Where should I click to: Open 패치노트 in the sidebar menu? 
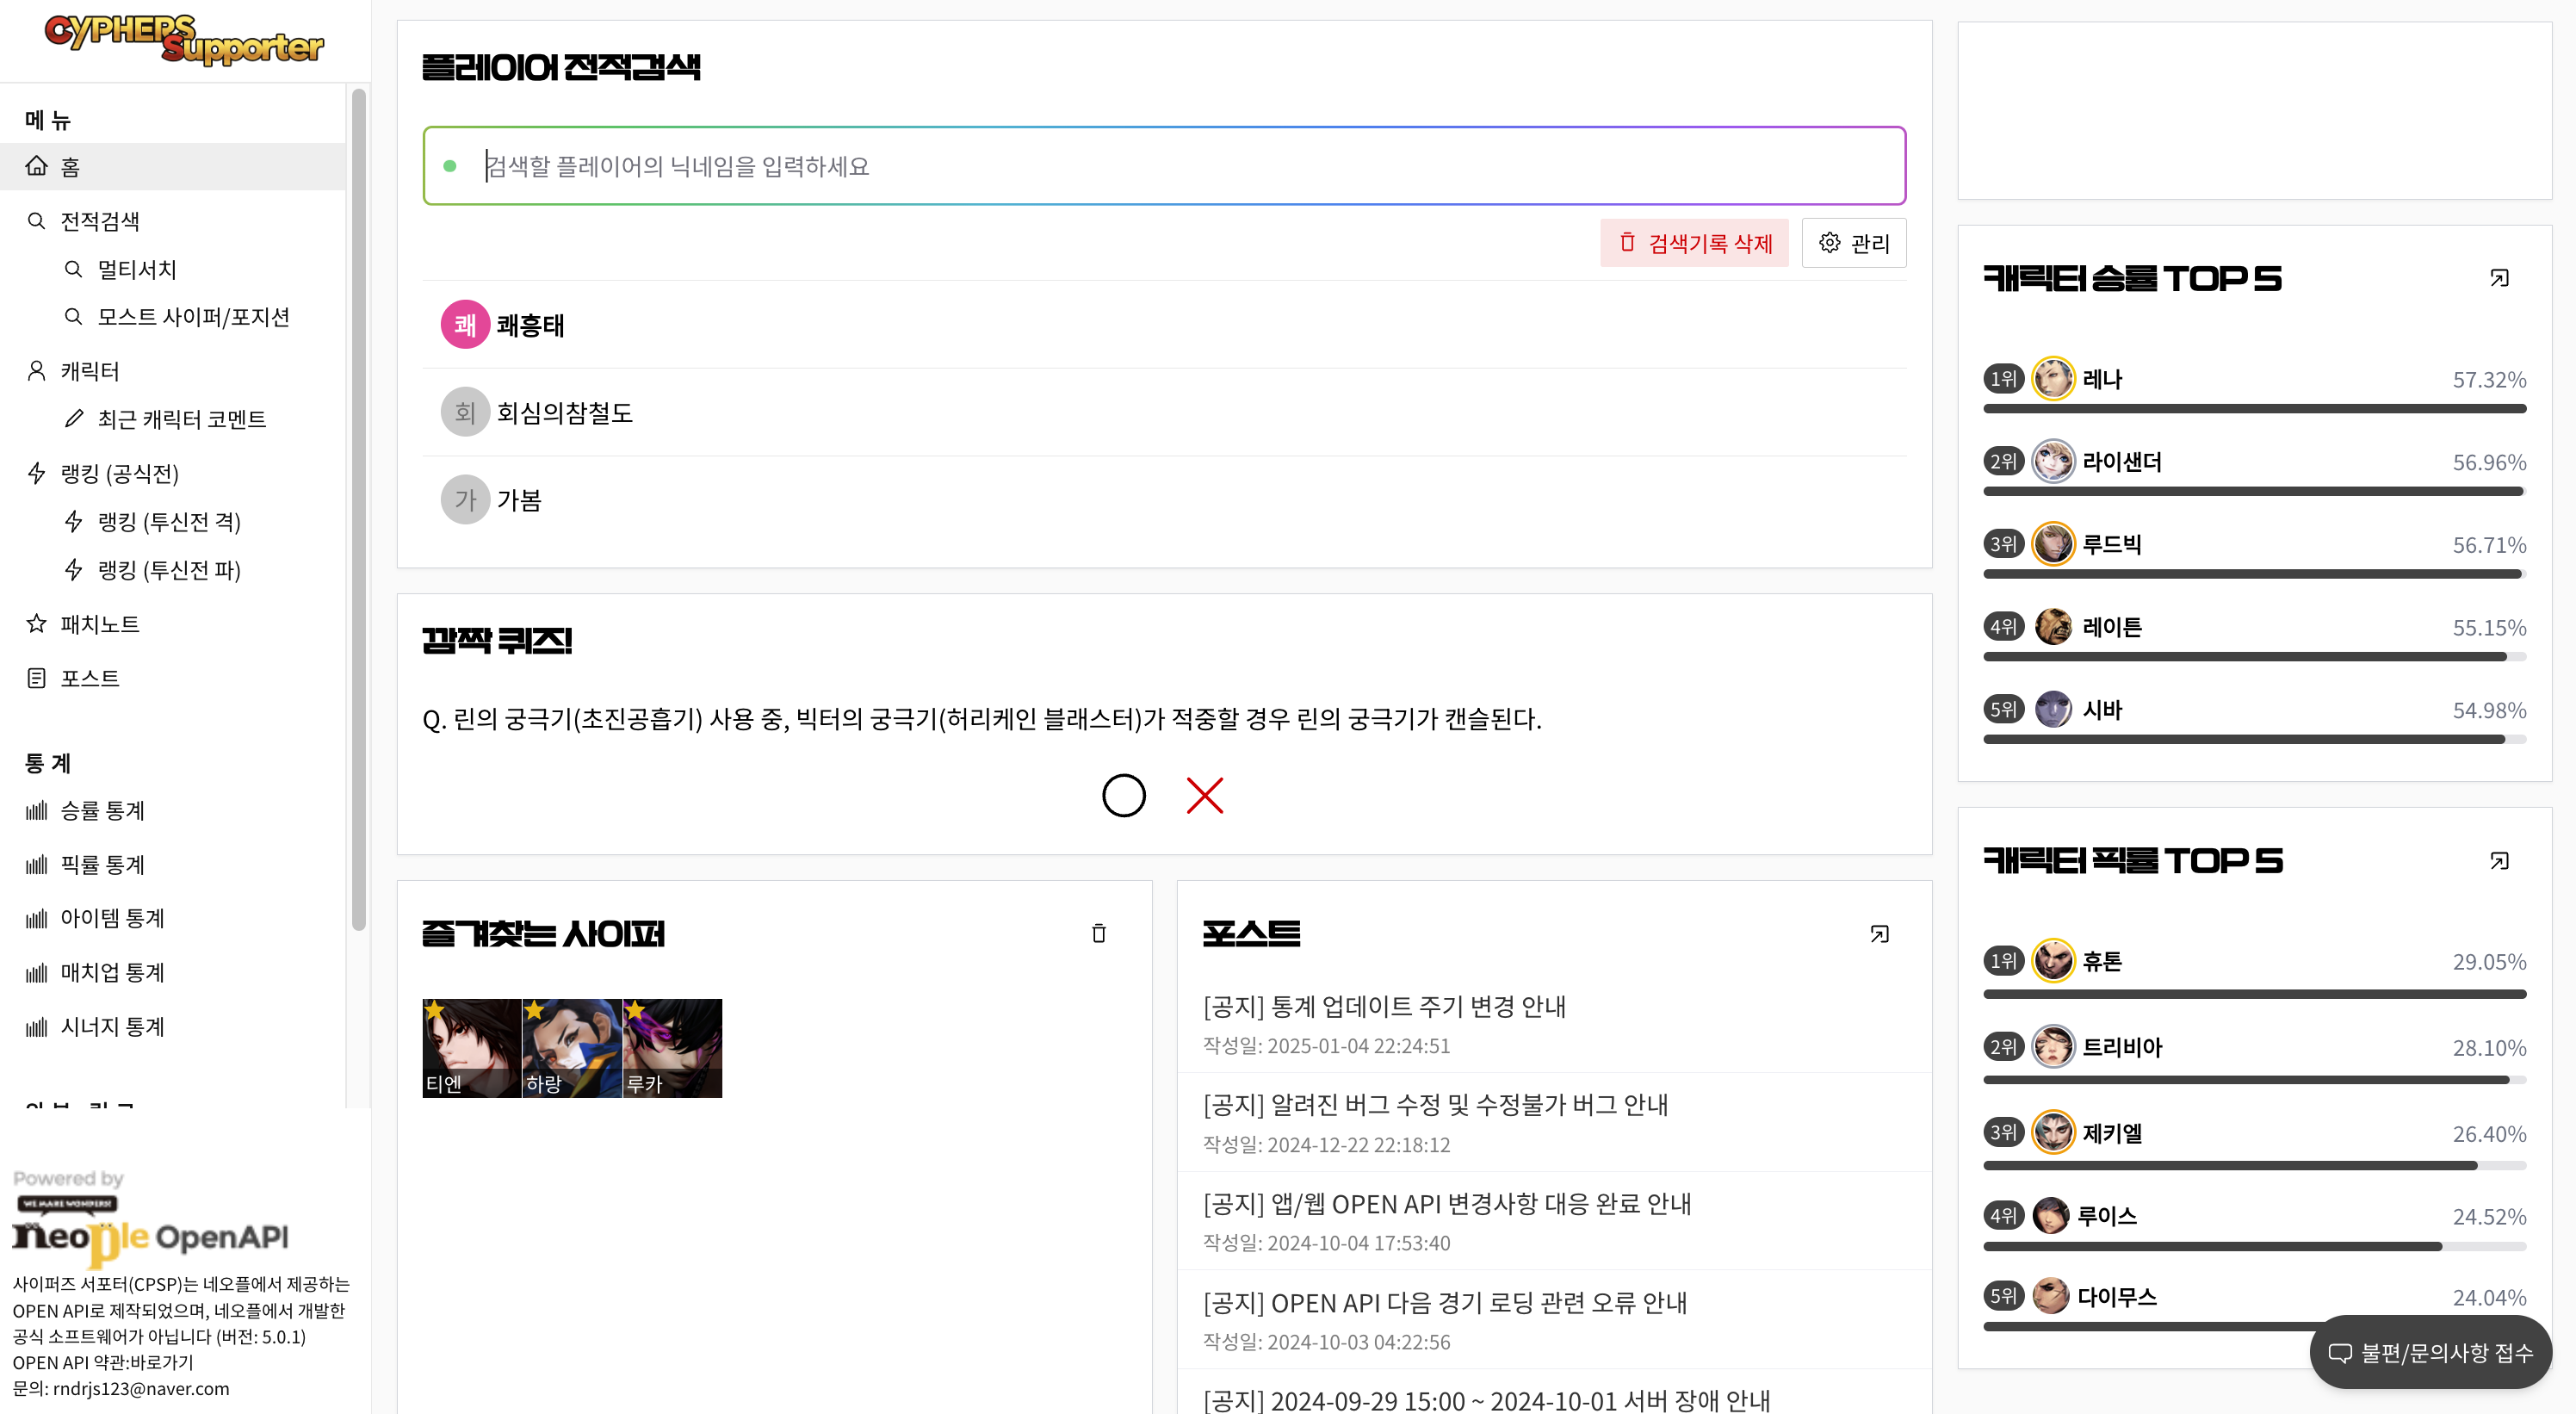[100, 624]
